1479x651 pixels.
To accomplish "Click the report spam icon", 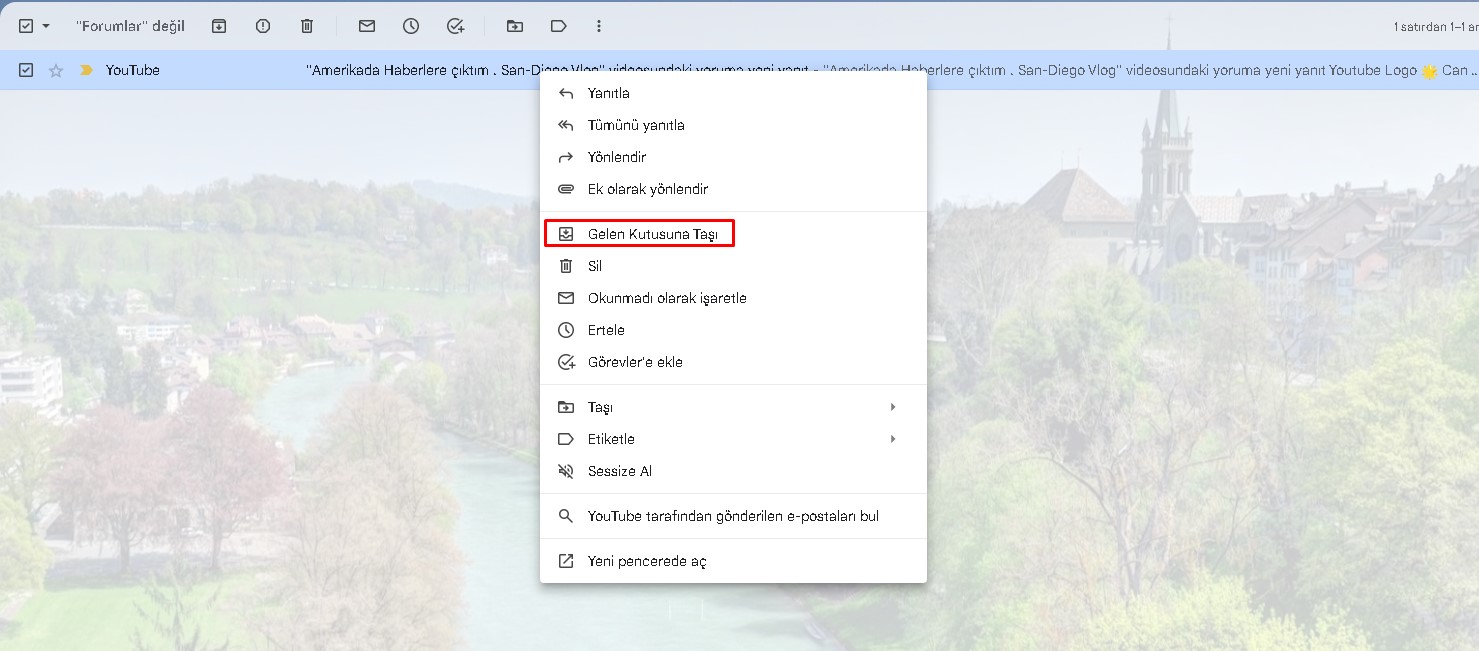I will [262, 25].
